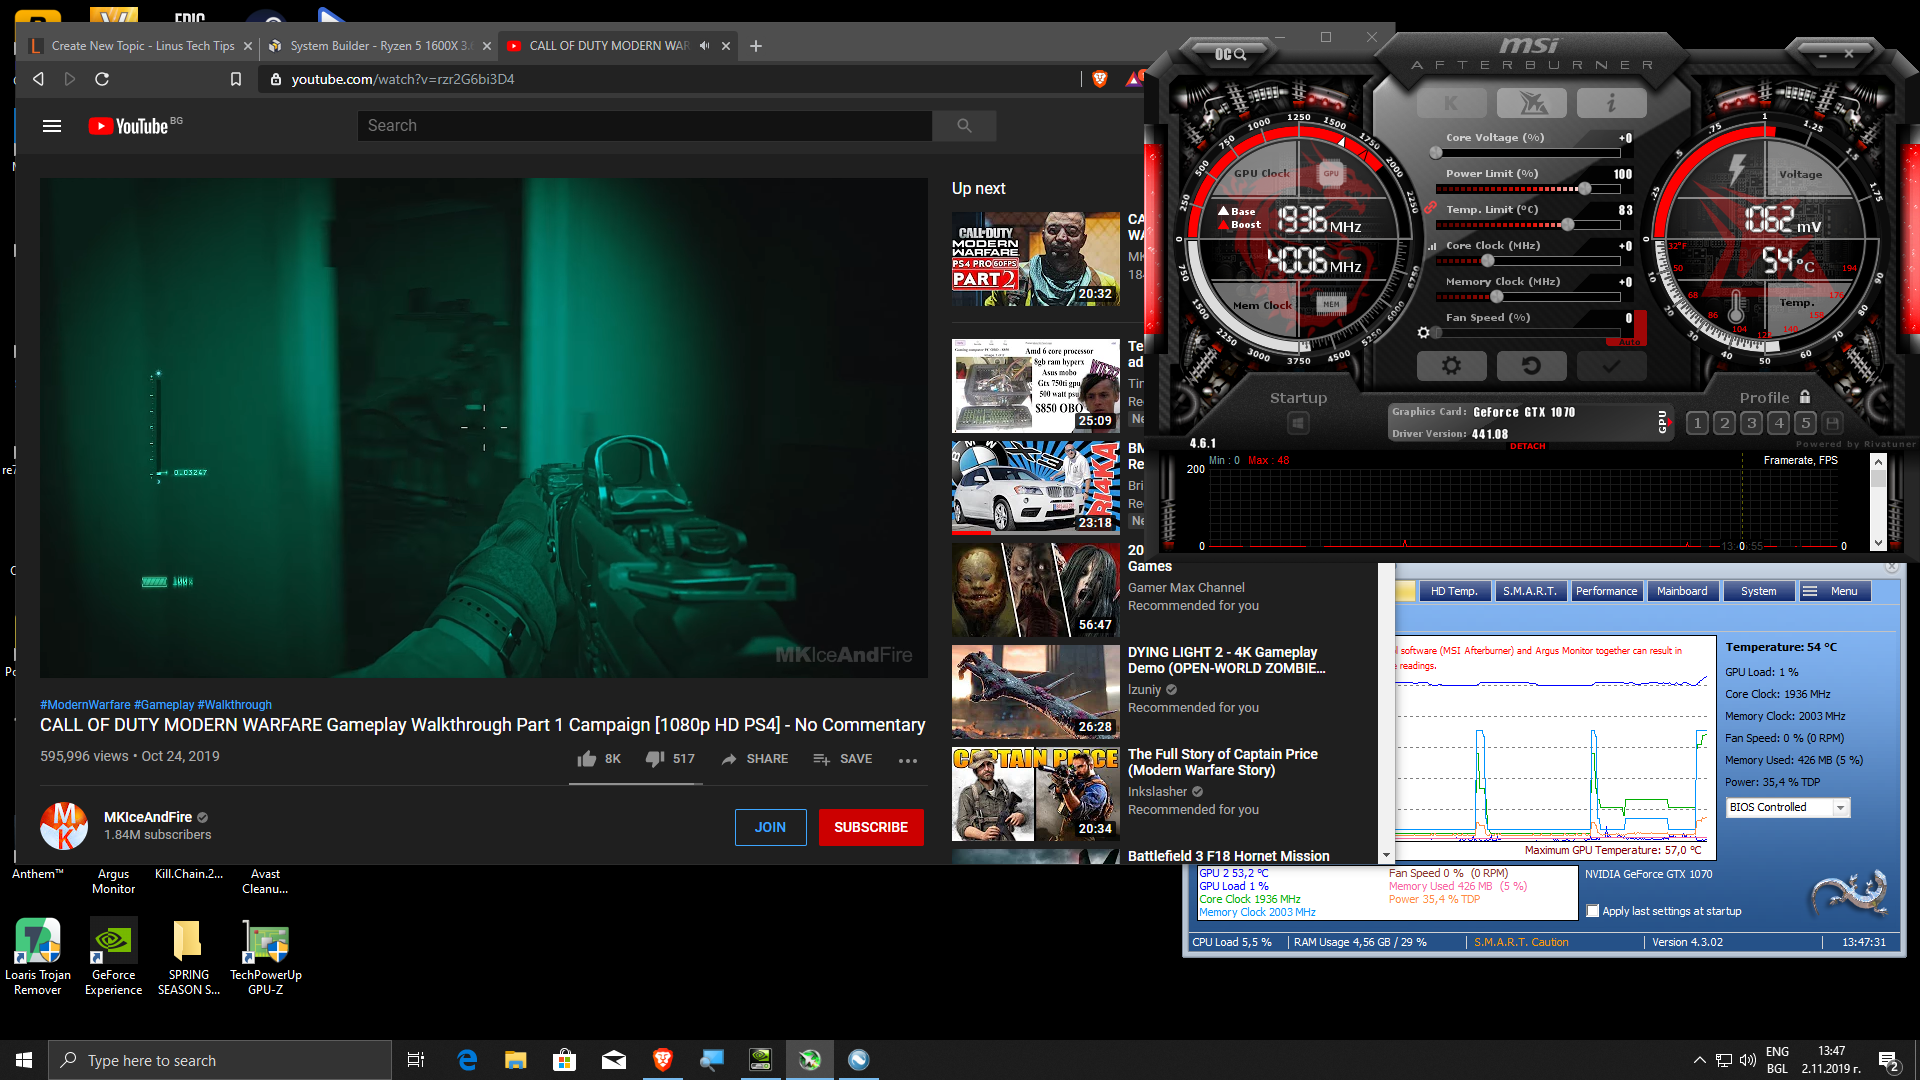The image size is (1920, 1080).
Task: Click the Kombustor K button in Afterburner
Action: pos(1451,103)
